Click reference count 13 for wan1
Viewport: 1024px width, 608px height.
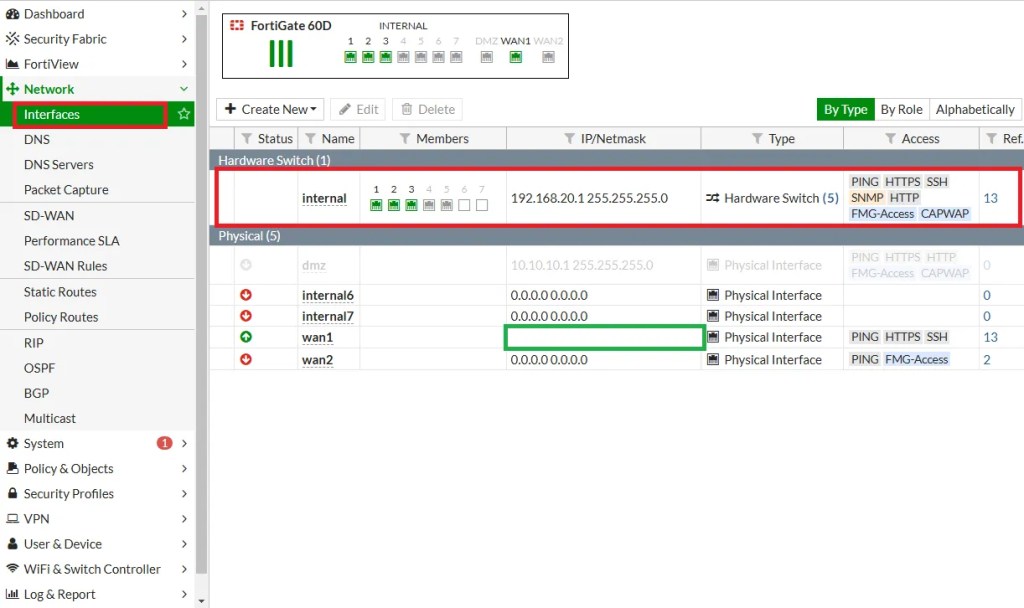pyautogui.click(x=990, y=337)
